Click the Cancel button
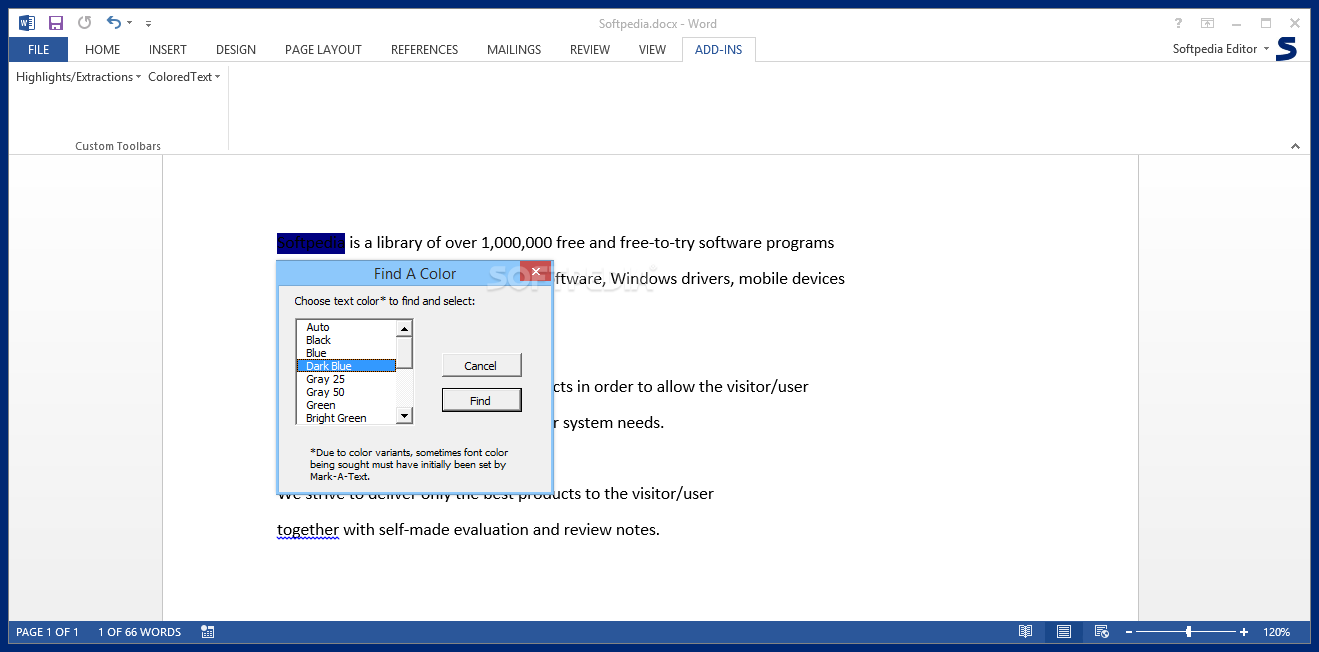 pyautogui.click(x=481, y=366)
